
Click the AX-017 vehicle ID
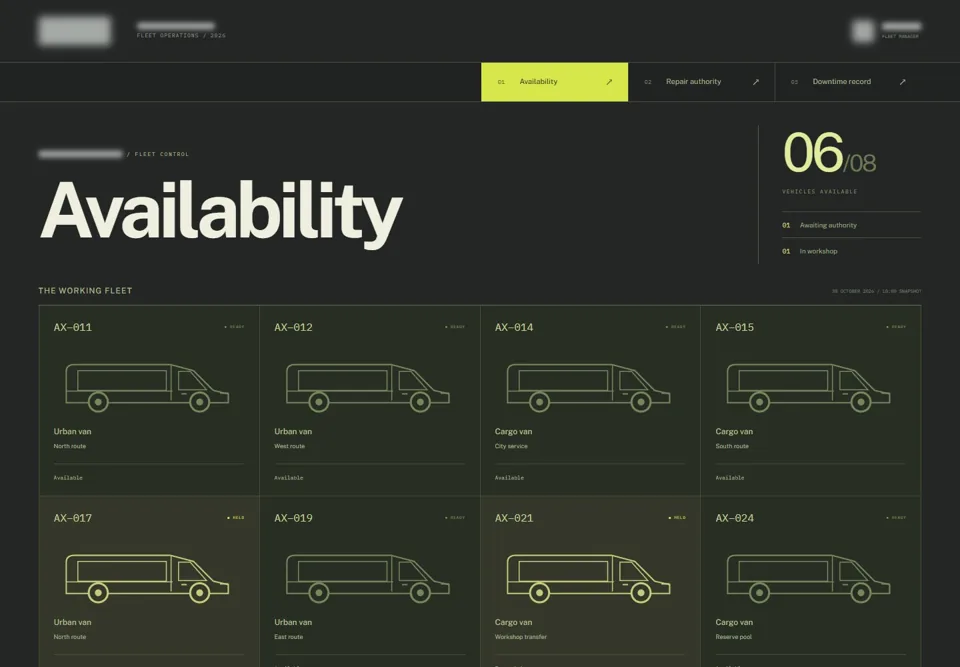tap(73, 518)
